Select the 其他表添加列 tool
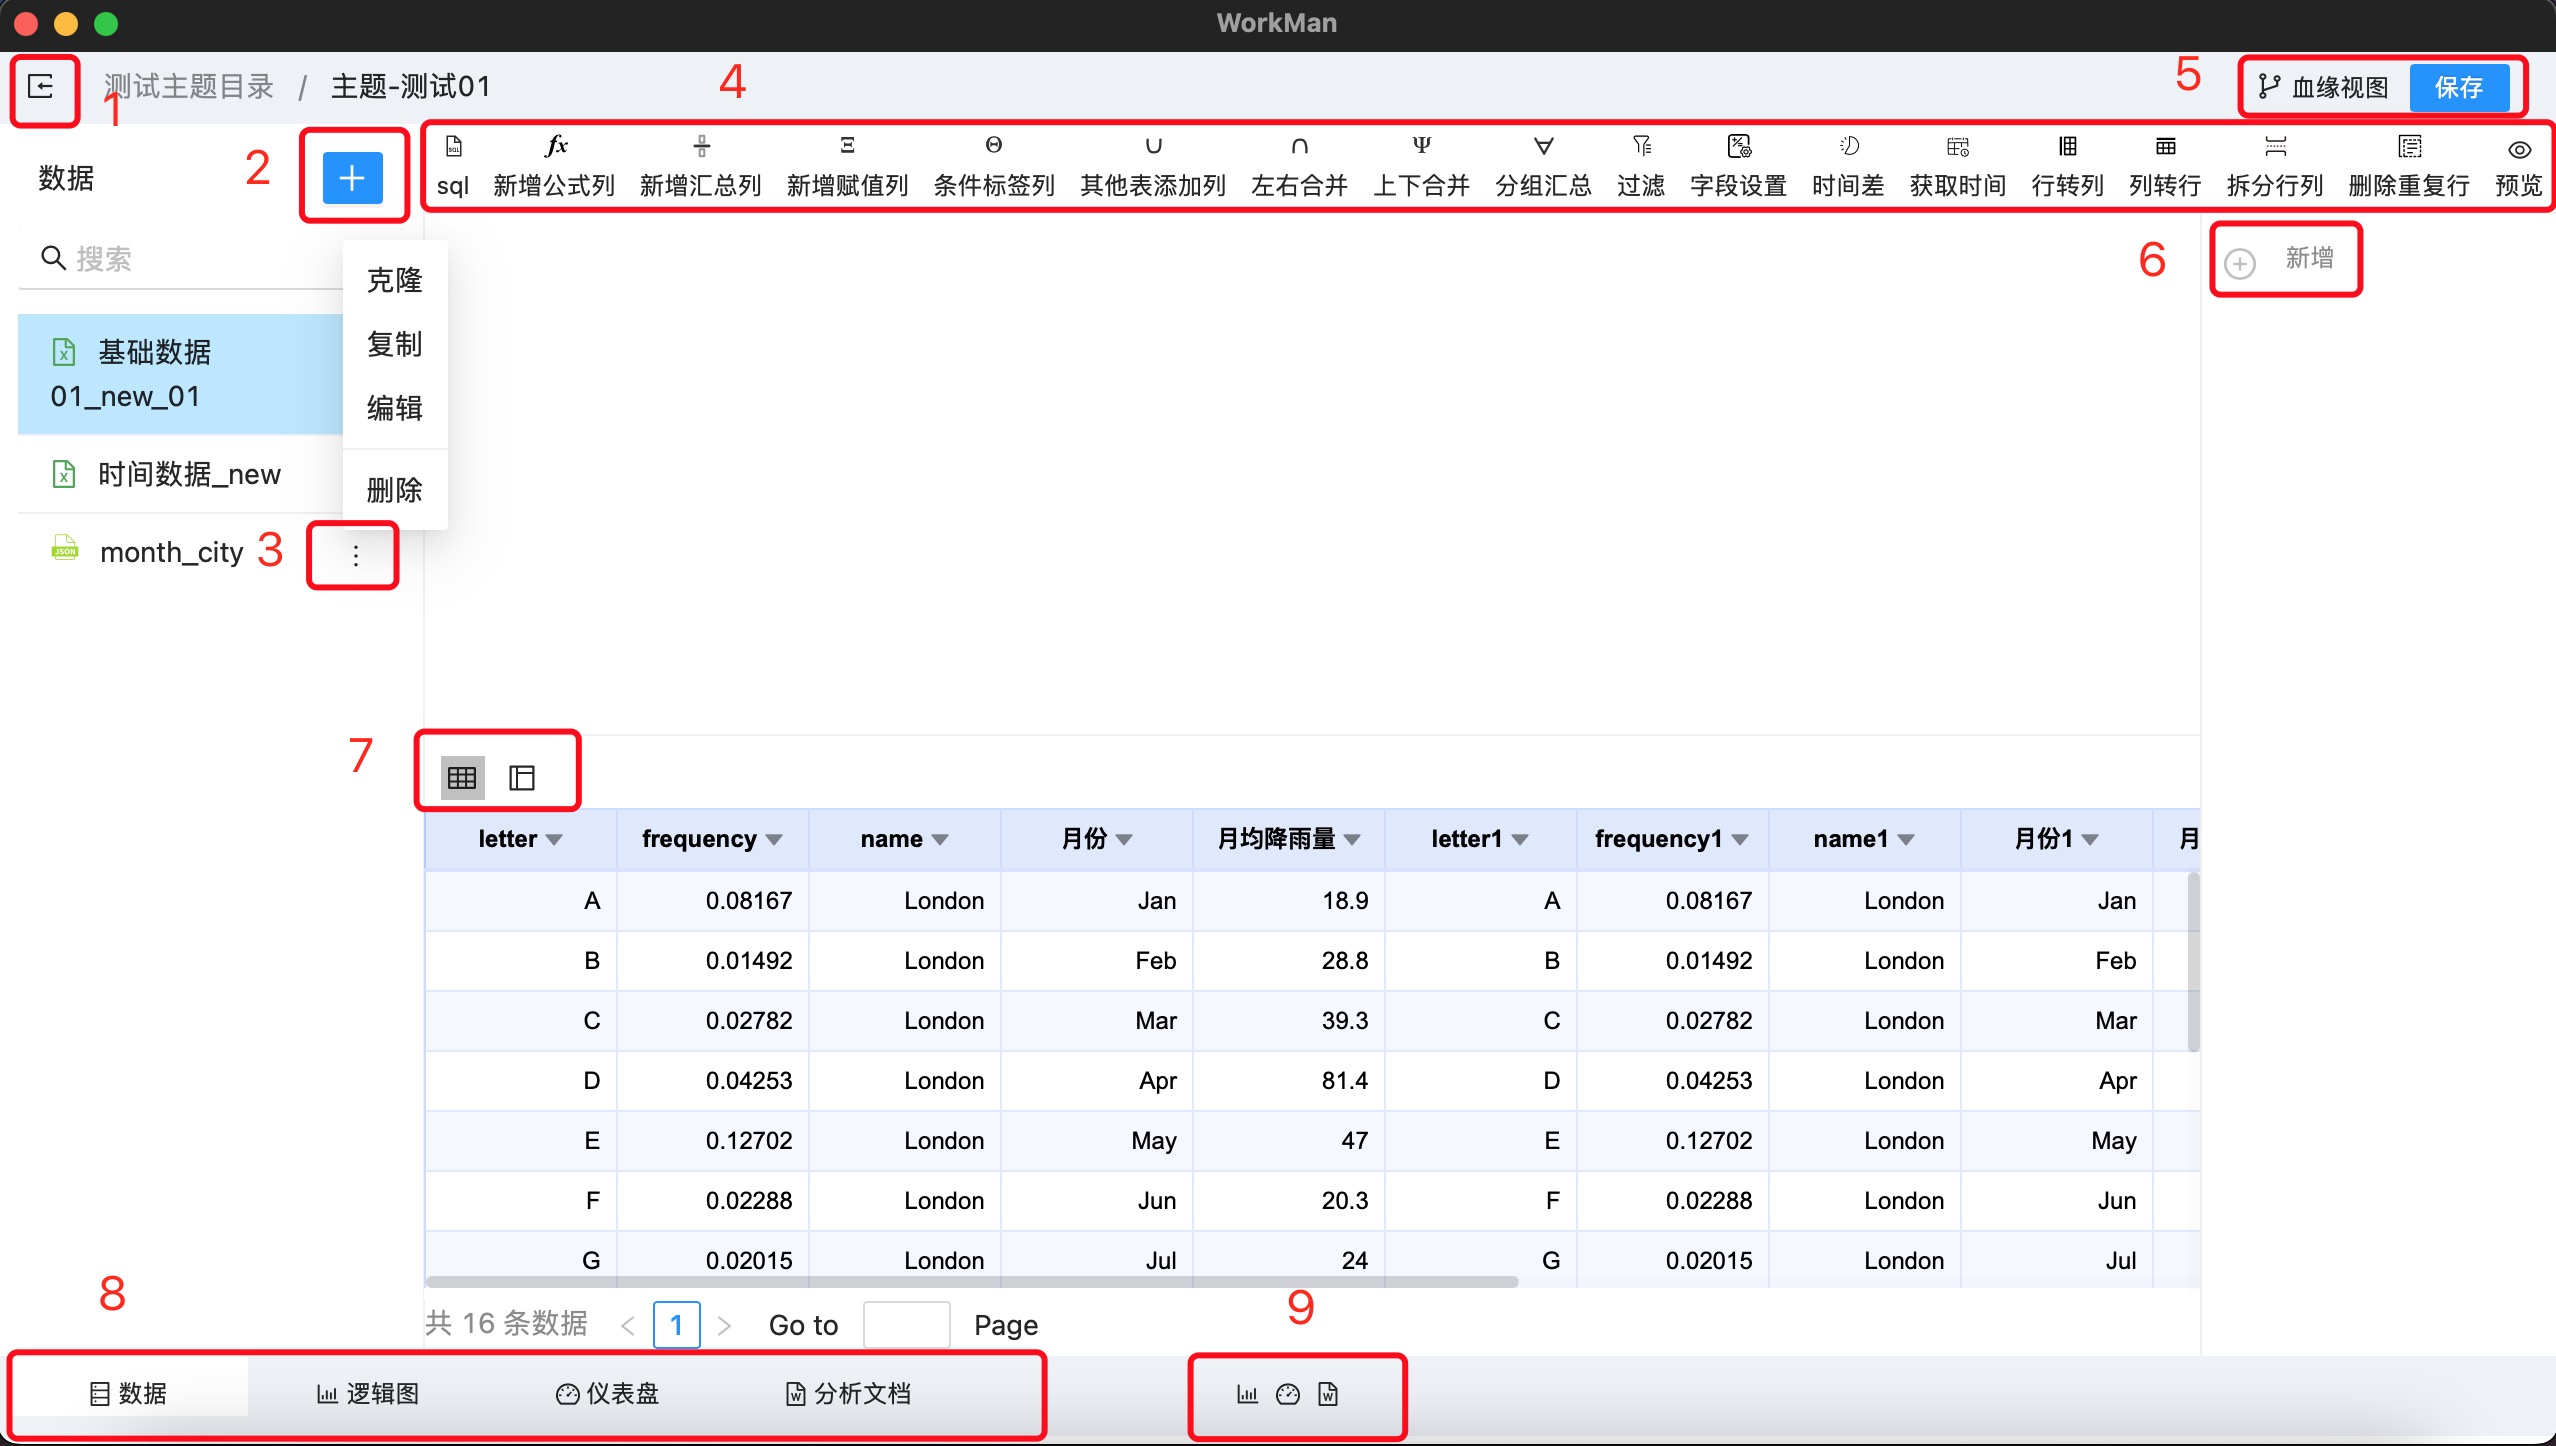2556x1446 pixels. coord(1153,168)
